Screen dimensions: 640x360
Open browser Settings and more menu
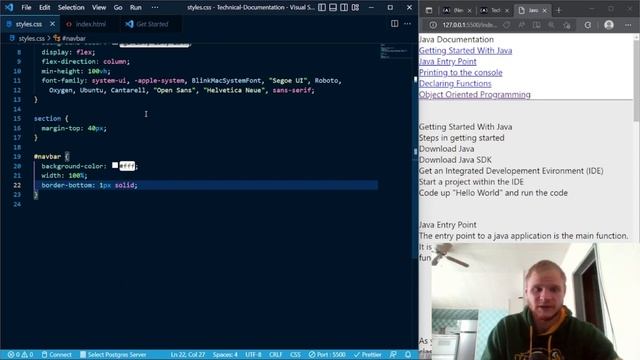click(628, 25)
